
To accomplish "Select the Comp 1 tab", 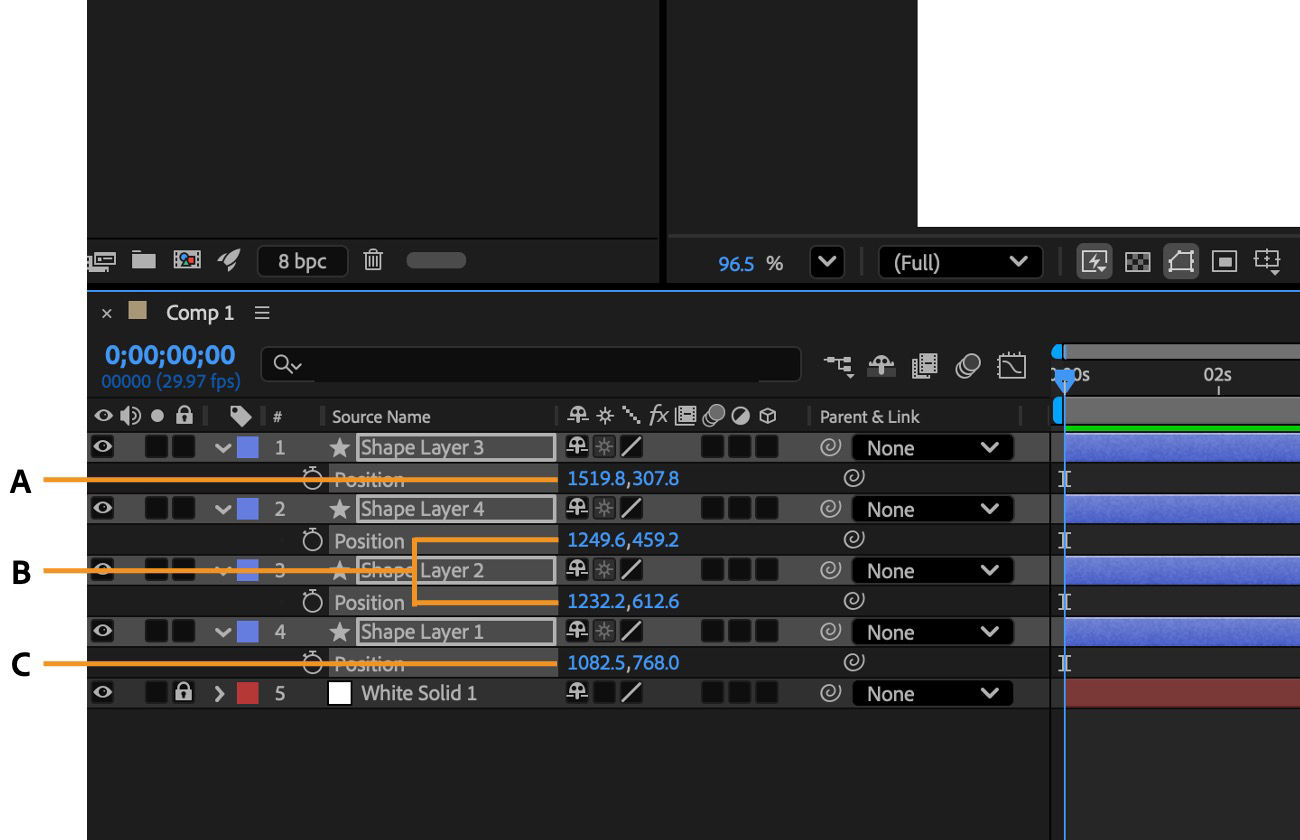I will pos(200,312).
